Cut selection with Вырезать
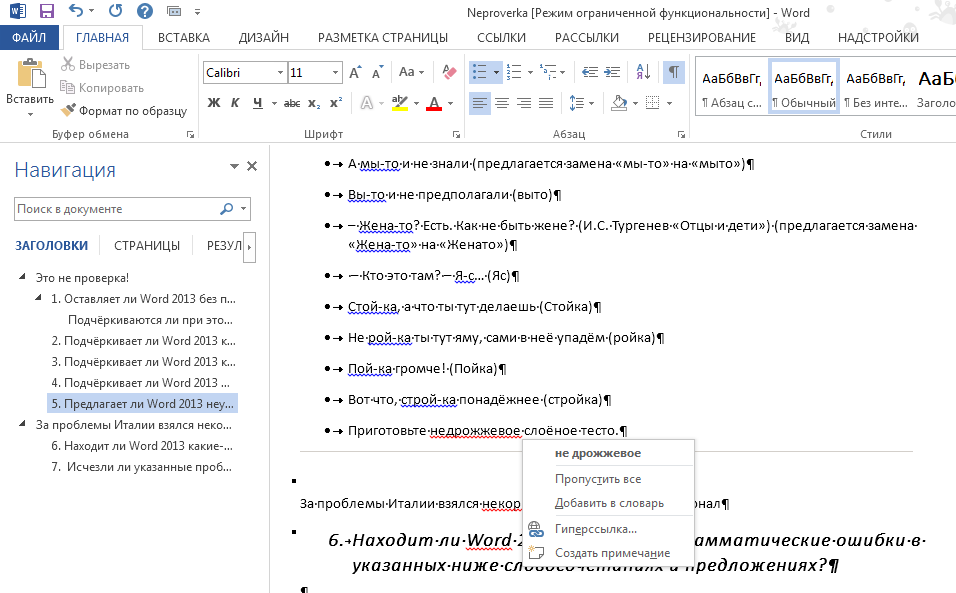The image size is (956, 593). click(96, 65)
